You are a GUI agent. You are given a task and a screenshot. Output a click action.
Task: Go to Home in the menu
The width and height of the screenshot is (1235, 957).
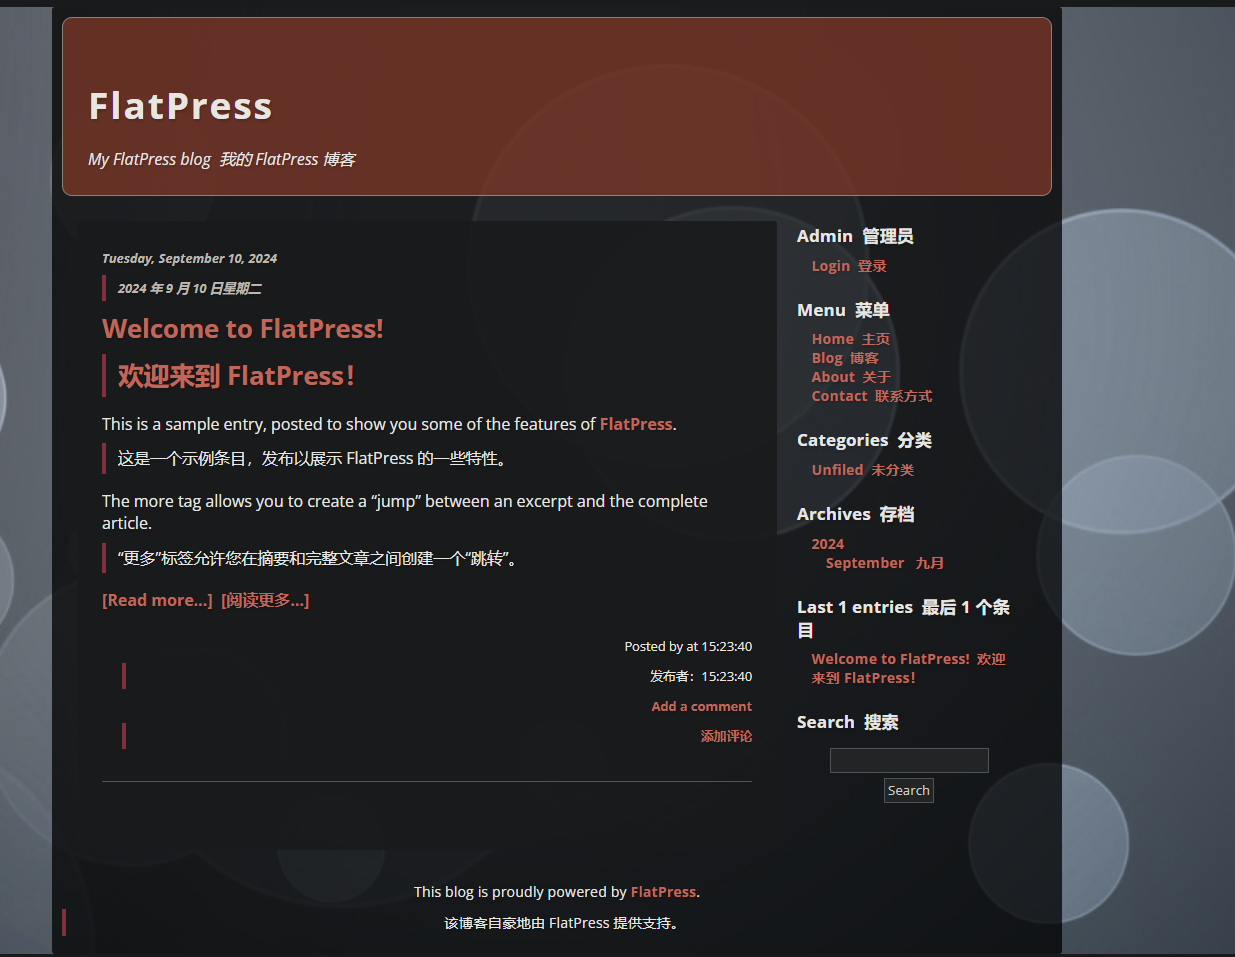click(x=832, y=339)
